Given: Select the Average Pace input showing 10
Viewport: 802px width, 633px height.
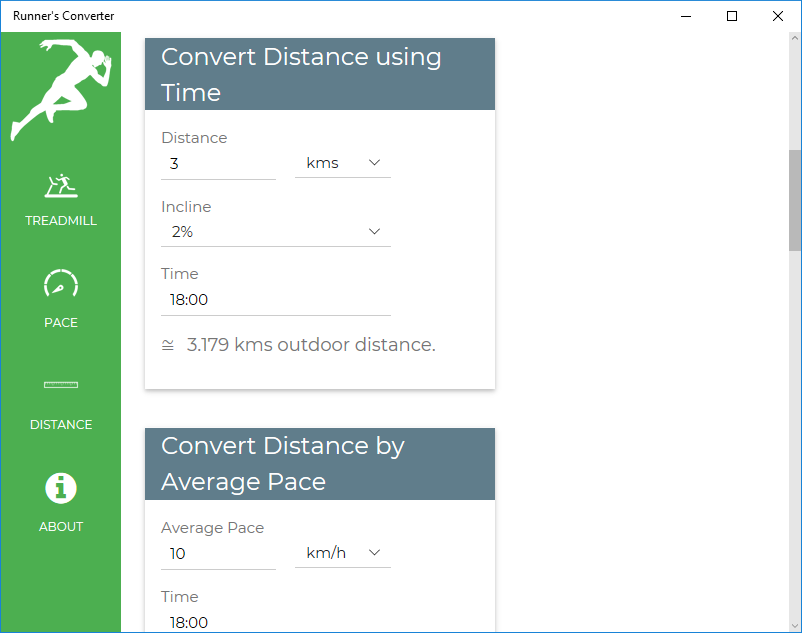Looking at the screenshot, I should [218, 553].
